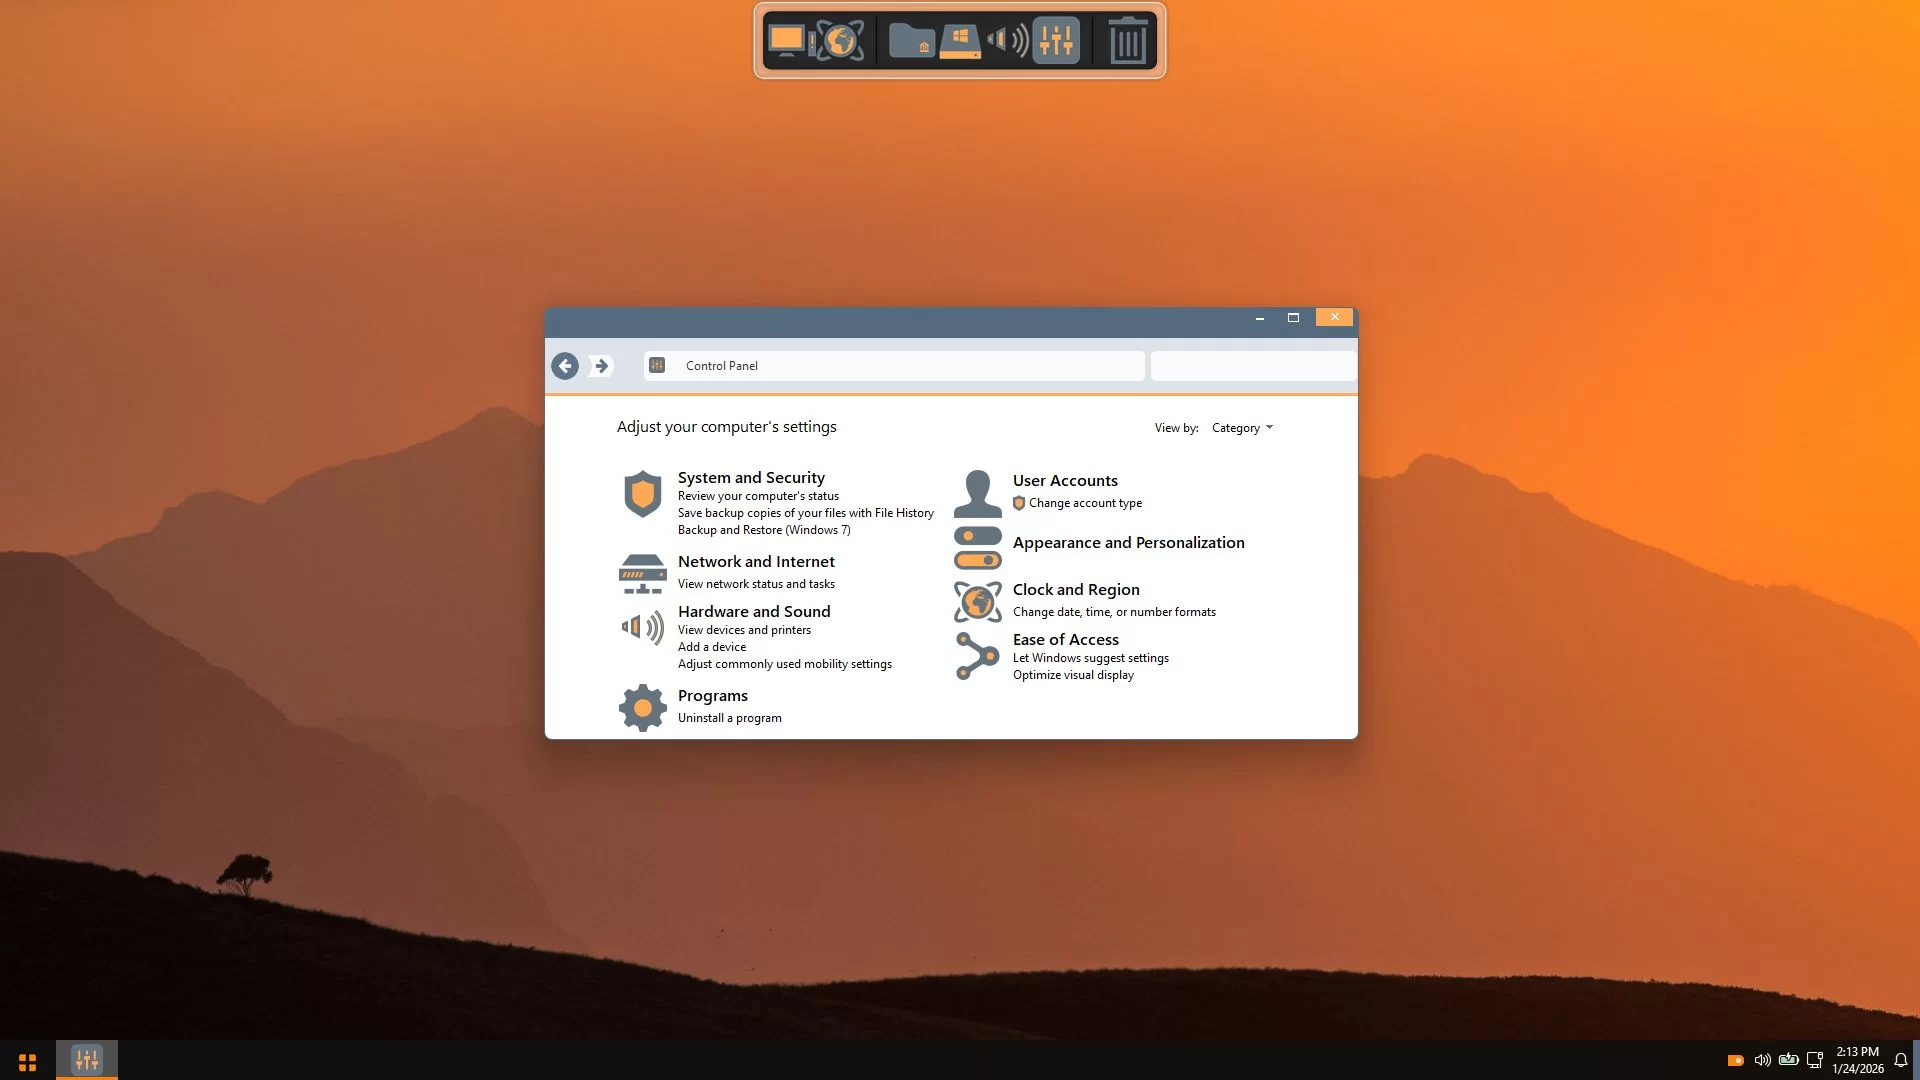Screen dimensions: 1920x1080
Task: Click the Recycle Bin icon in the dock
Action: click(x=1127, y=41)
